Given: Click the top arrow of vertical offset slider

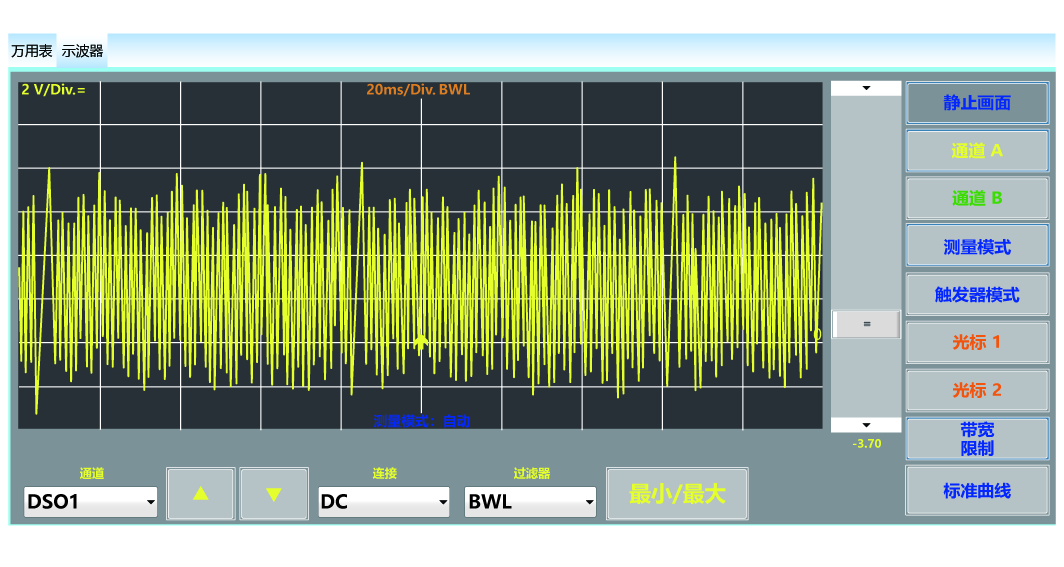Looking at the screenshot, I should (x=866, y=88).
